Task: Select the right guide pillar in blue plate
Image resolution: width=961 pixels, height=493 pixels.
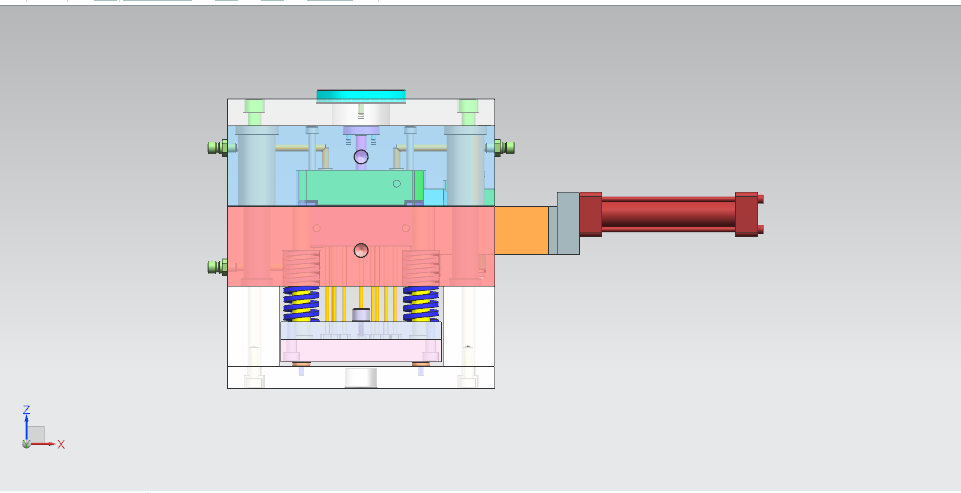Action: pyautogui.click(x=466, y=166)
